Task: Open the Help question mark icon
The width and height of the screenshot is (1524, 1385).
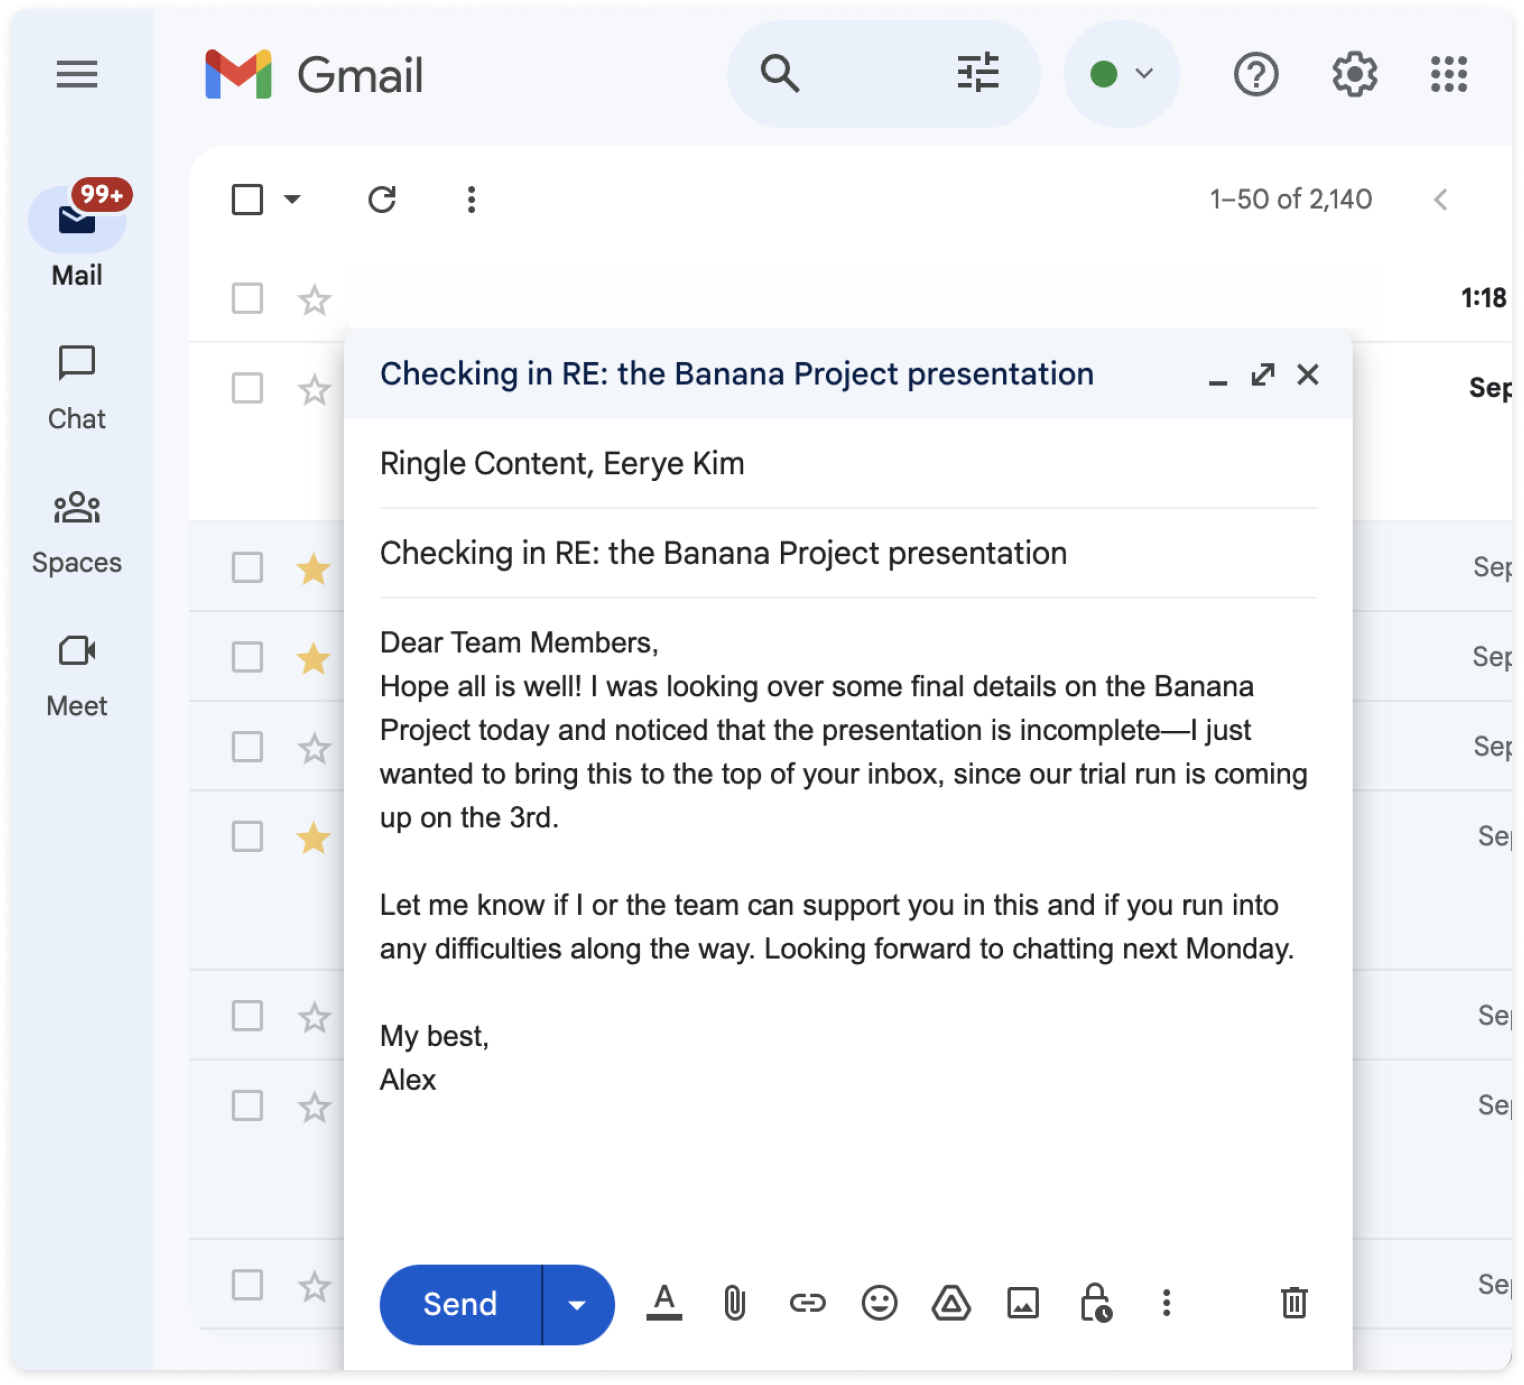Action: coord(1255,75)
